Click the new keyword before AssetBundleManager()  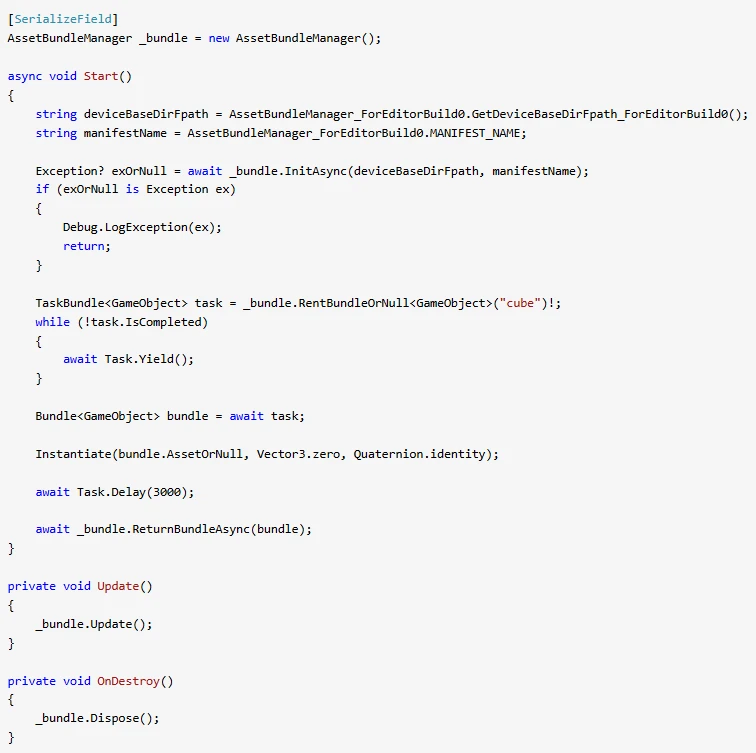pyautogui.click(x=219, y=38)
